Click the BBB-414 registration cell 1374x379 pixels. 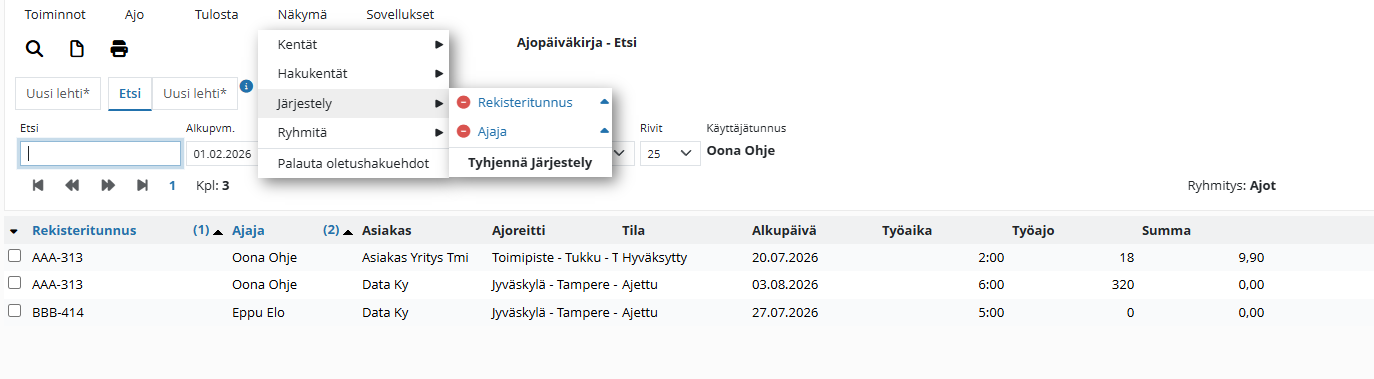[58, 312]
